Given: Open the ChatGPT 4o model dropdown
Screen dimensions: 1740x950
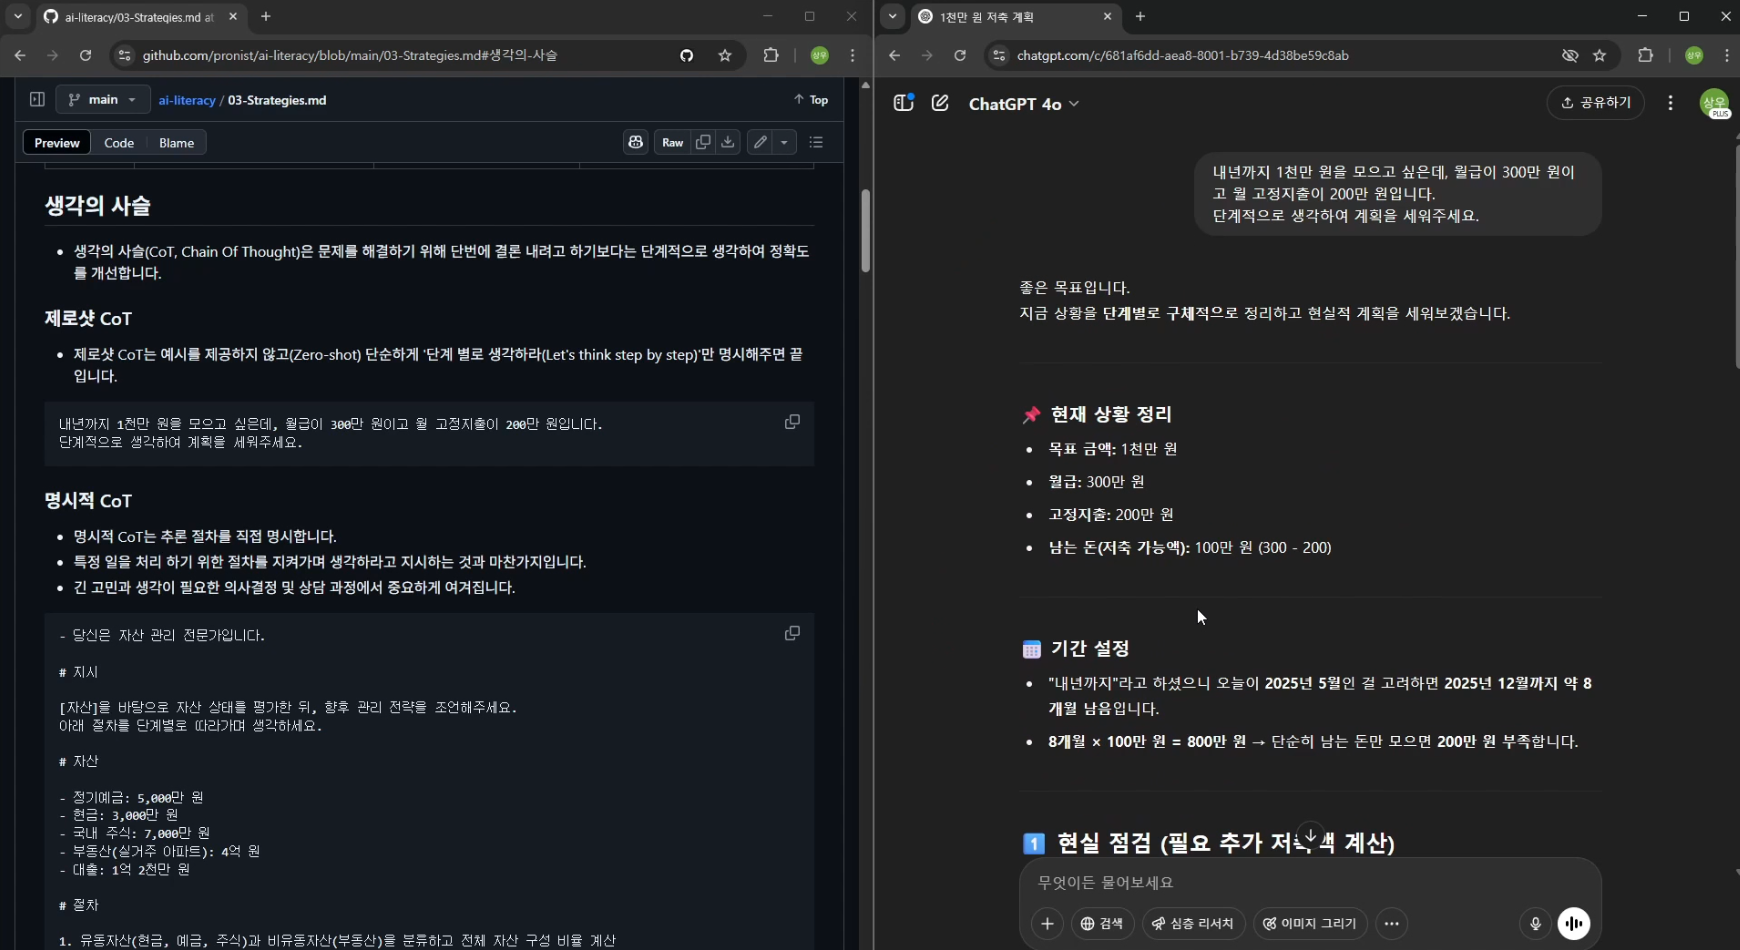Looking at the screenshot, I should pyautogui.click(x=1024, y=103).
